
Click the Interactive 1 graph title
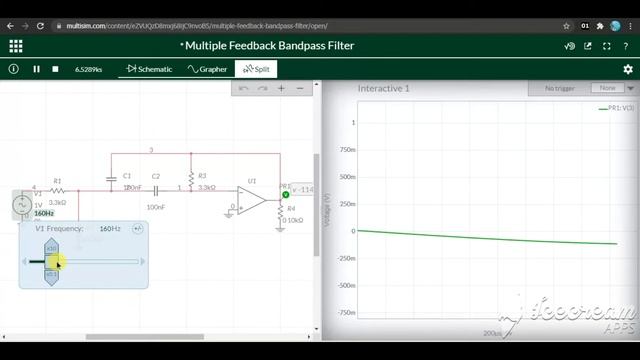pyautogui.click(x=383, y=88)
